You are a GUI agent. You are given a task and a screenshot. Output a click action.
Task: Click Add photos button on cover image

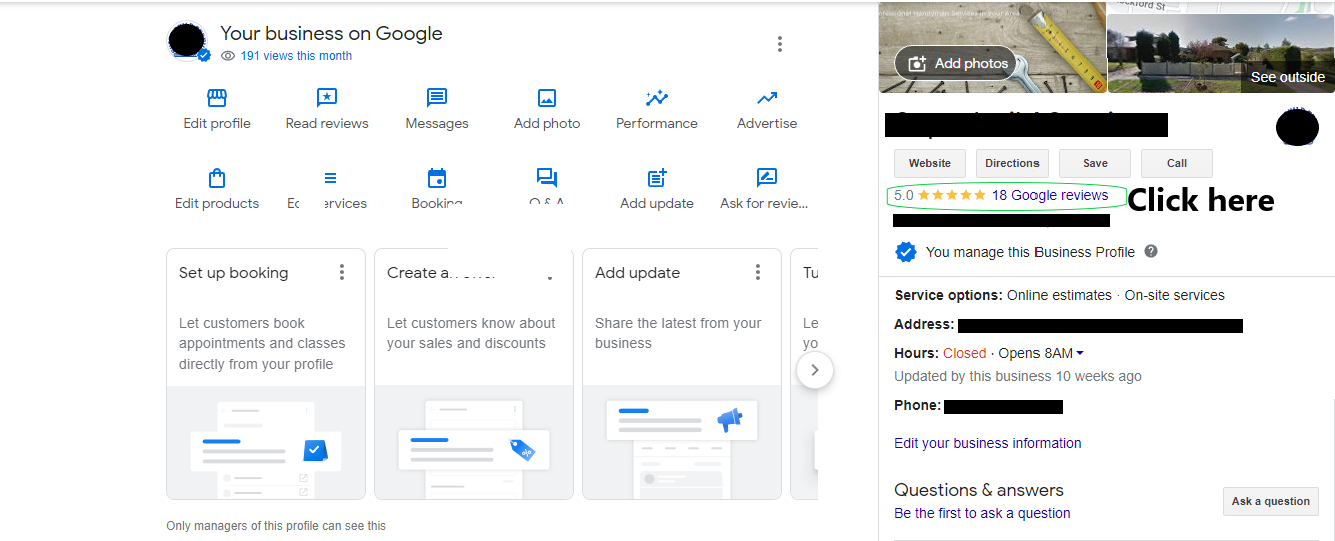tap(957, 64)
